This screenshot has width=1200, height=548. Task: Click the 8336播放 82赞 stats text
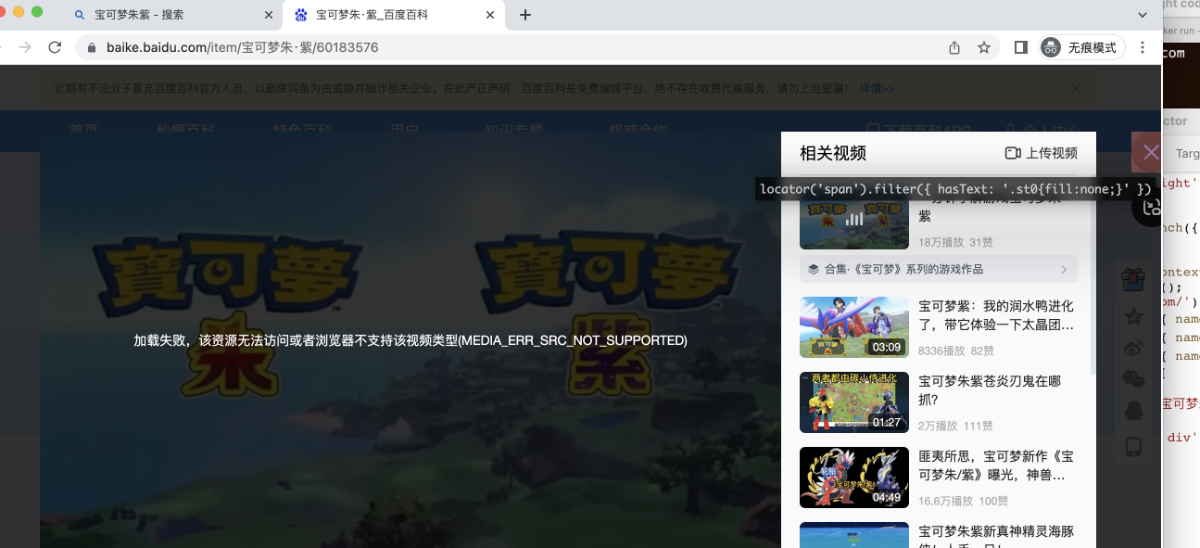956,351
